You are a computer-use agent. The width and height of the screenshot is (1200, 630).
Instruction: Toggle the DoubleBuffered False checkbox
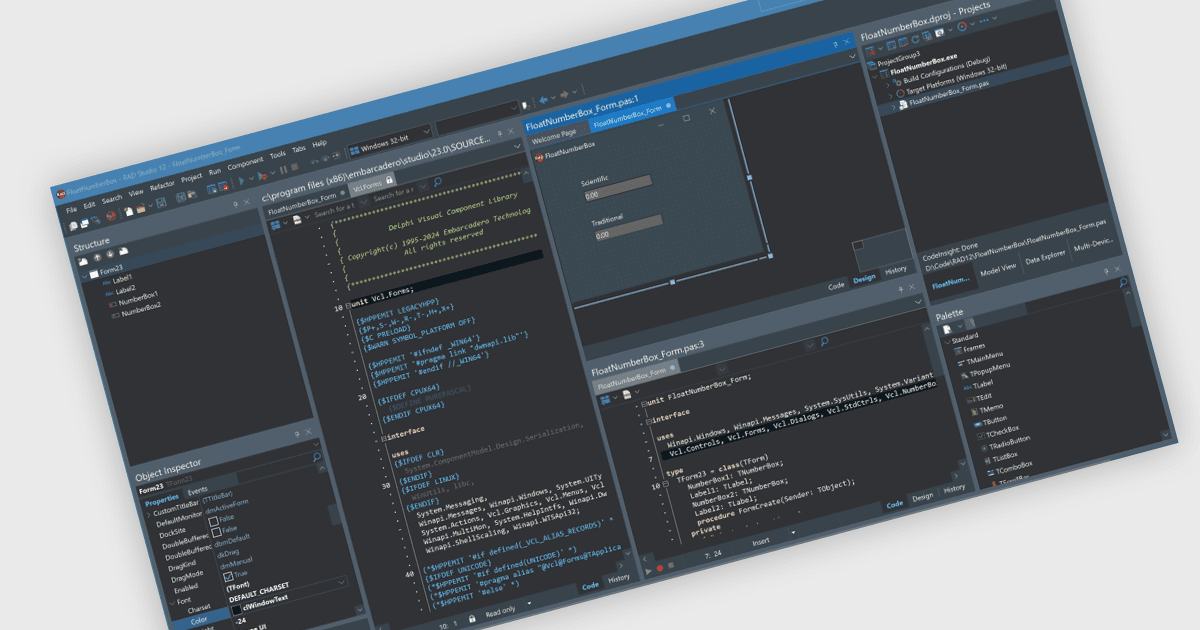(217, 534)
